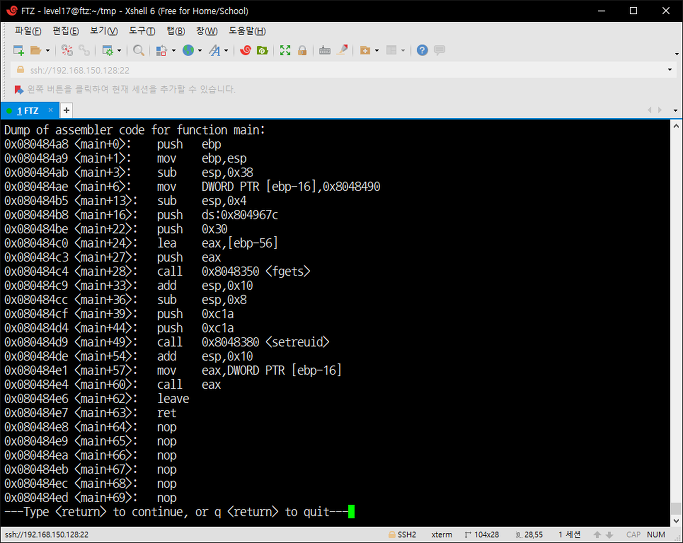Image resolution: width=683 pixels, height=543 pixels.
Task: Click the Disconnect session icon
Action: point(67,51)
